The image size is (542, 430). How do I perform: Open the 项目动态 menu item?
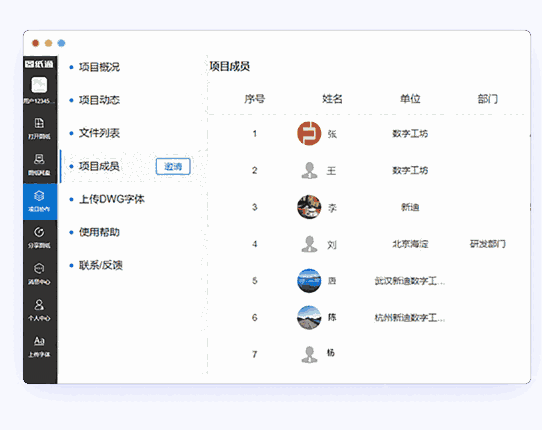pyautogui.click(x=99, y=100)
